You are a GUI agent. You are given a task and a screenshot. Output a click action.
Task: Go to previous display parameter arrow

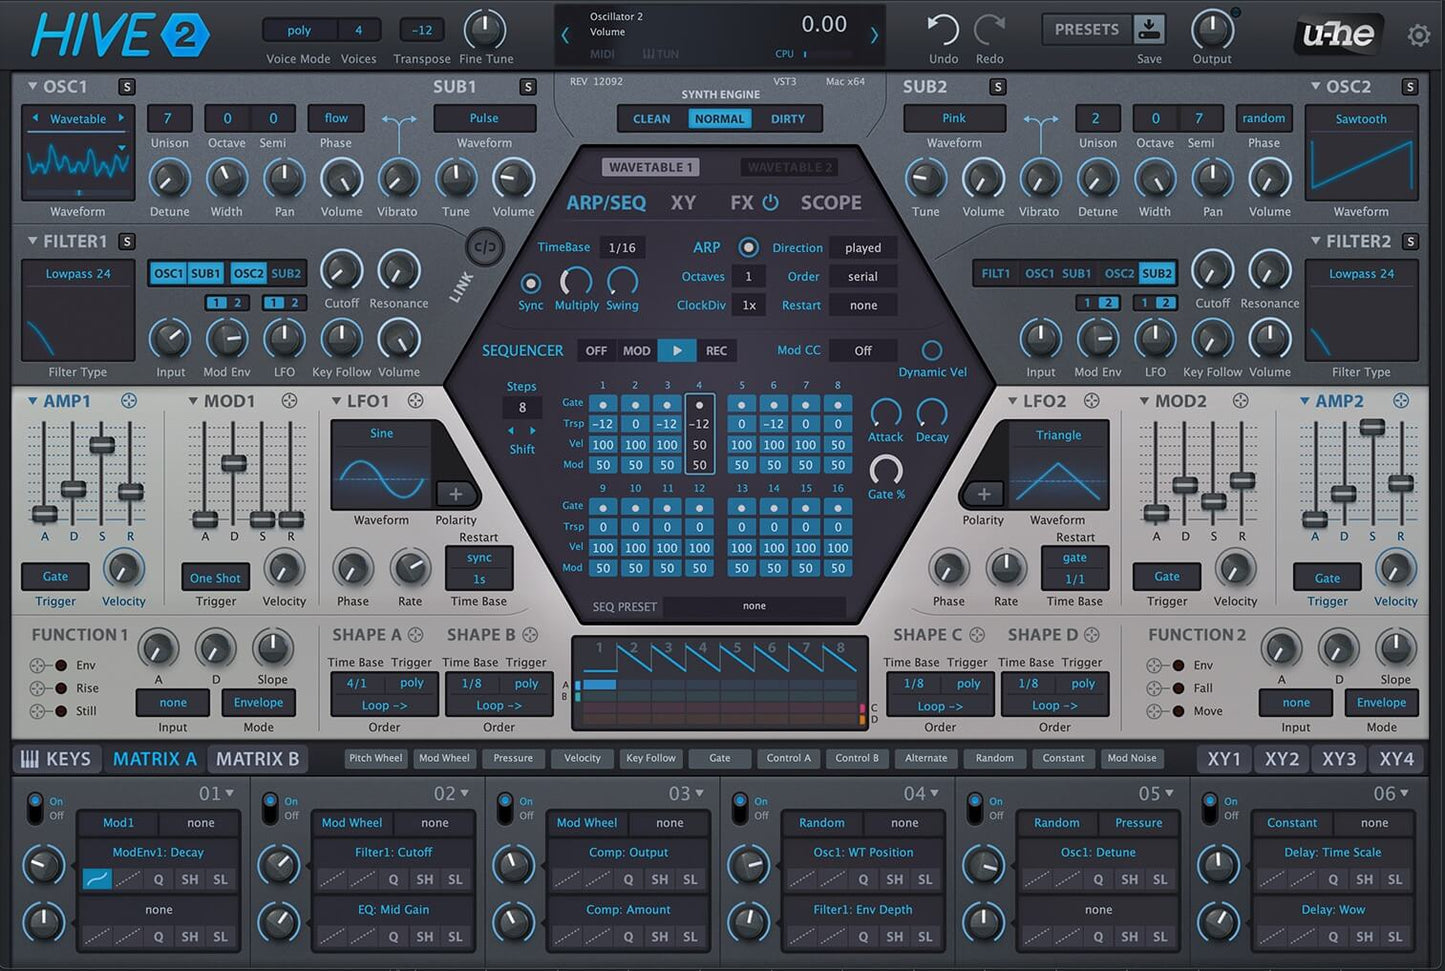pos(565,36)
